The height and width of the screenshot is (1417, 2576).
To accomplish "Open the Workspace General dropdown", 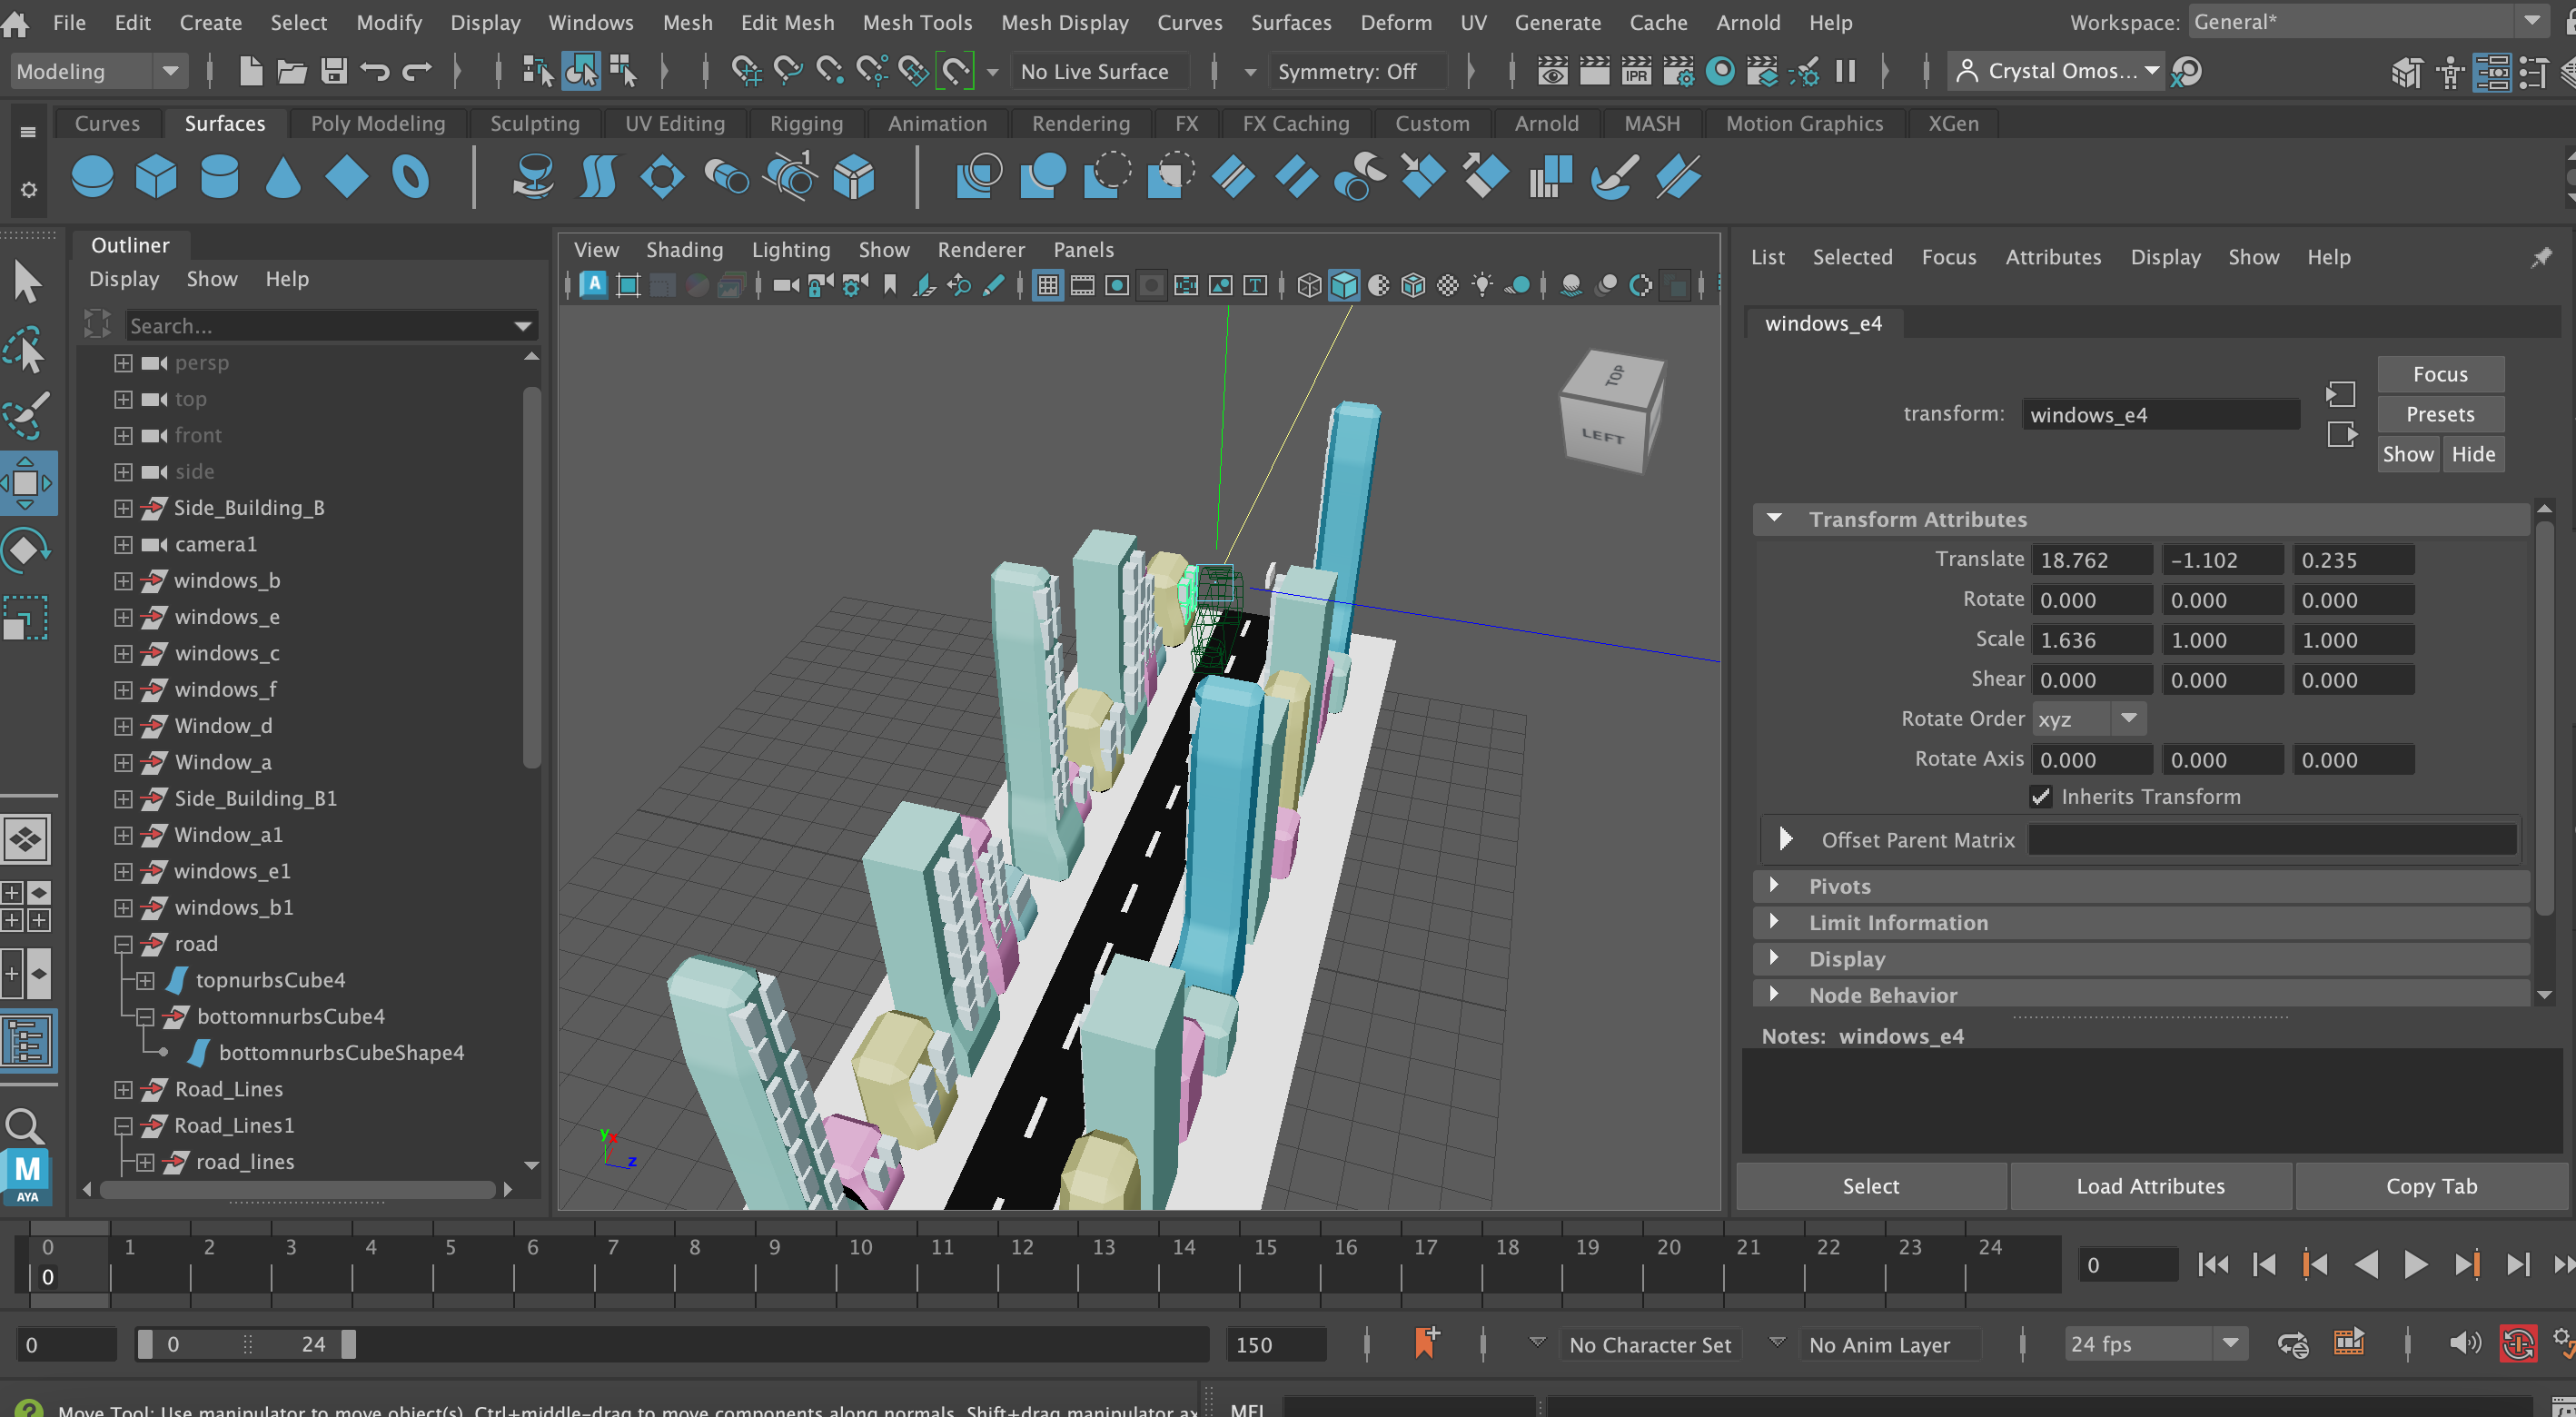I will 2368,22.
